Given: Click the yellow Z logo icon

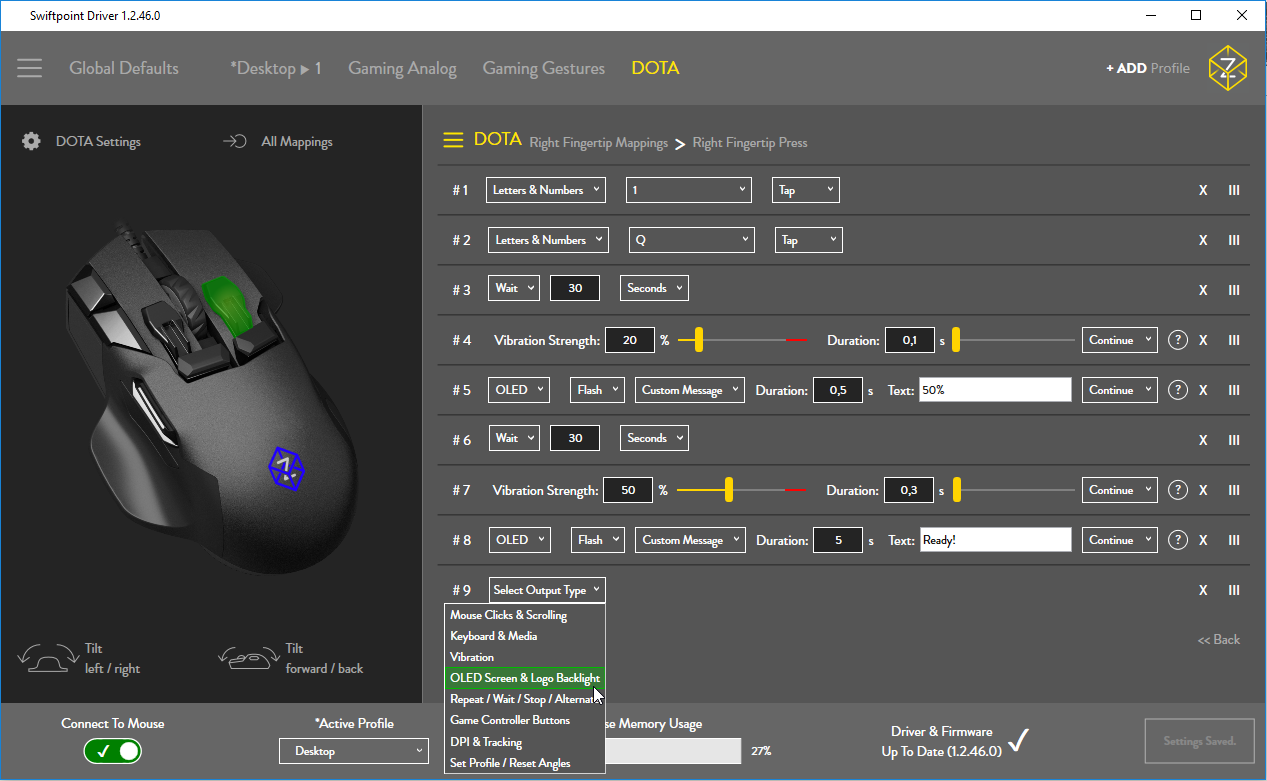Looking at the screenshot, I should pos(1227,68).
